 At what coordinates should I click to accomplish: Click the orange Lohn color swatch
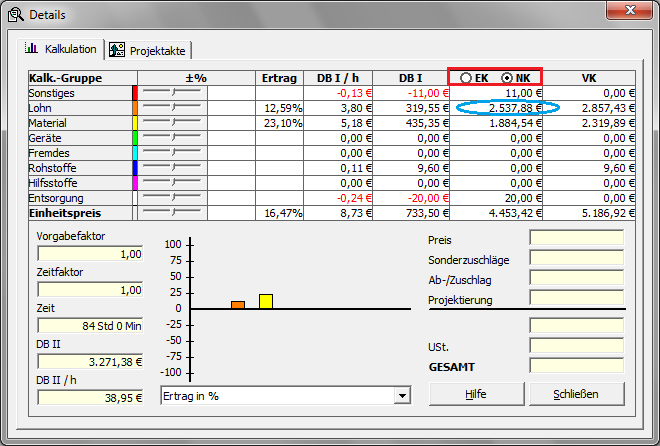135,108
